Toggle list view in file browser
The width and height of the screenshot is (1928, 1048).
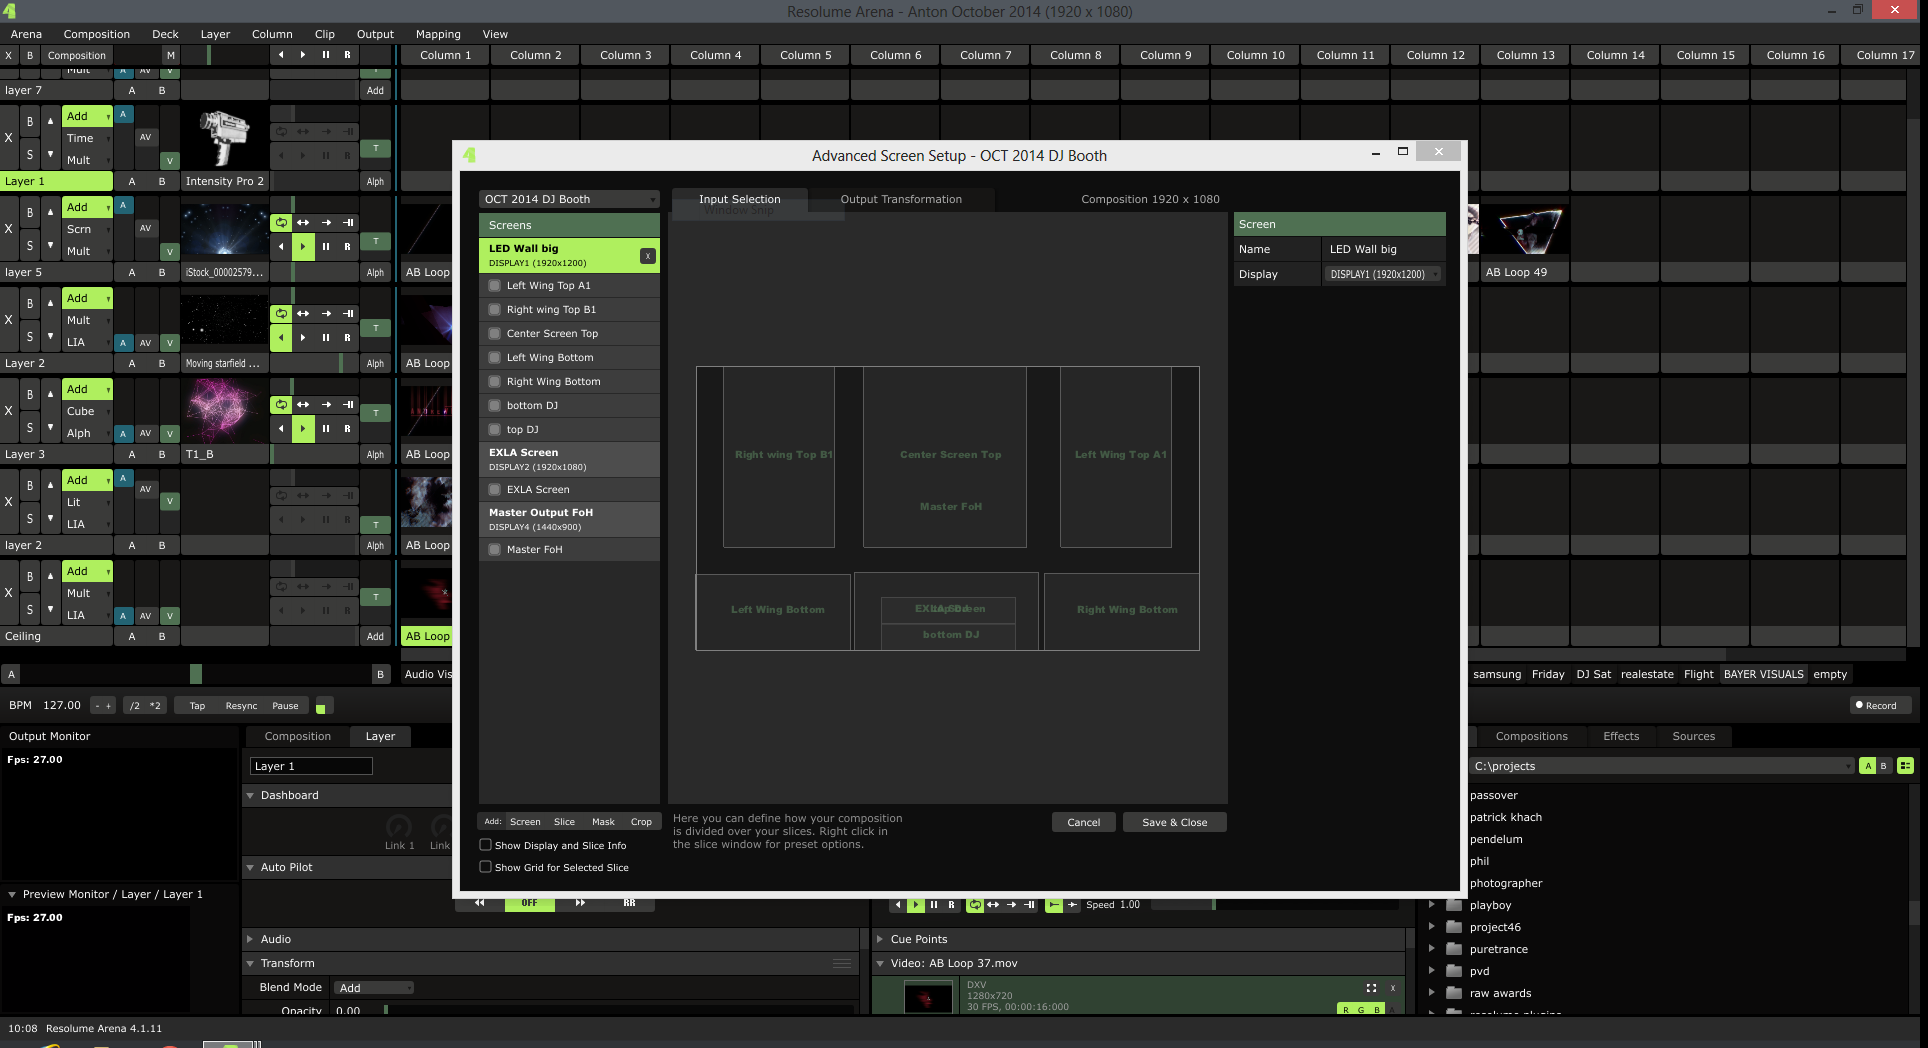[1905, 766]
